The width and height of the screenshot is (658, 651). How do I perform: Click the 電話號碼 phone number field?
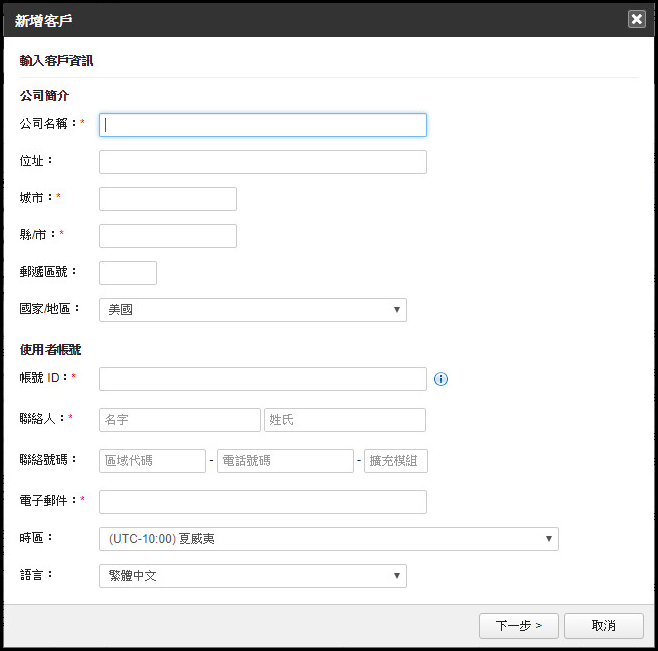click(x=285, y=461)
